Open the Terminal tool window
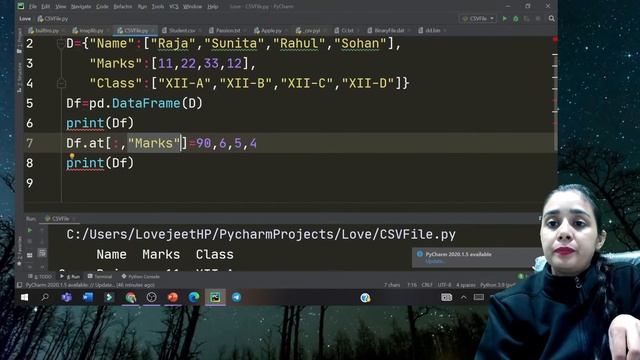640x360 pixels. pyautogui.click(x=100, y=277)
